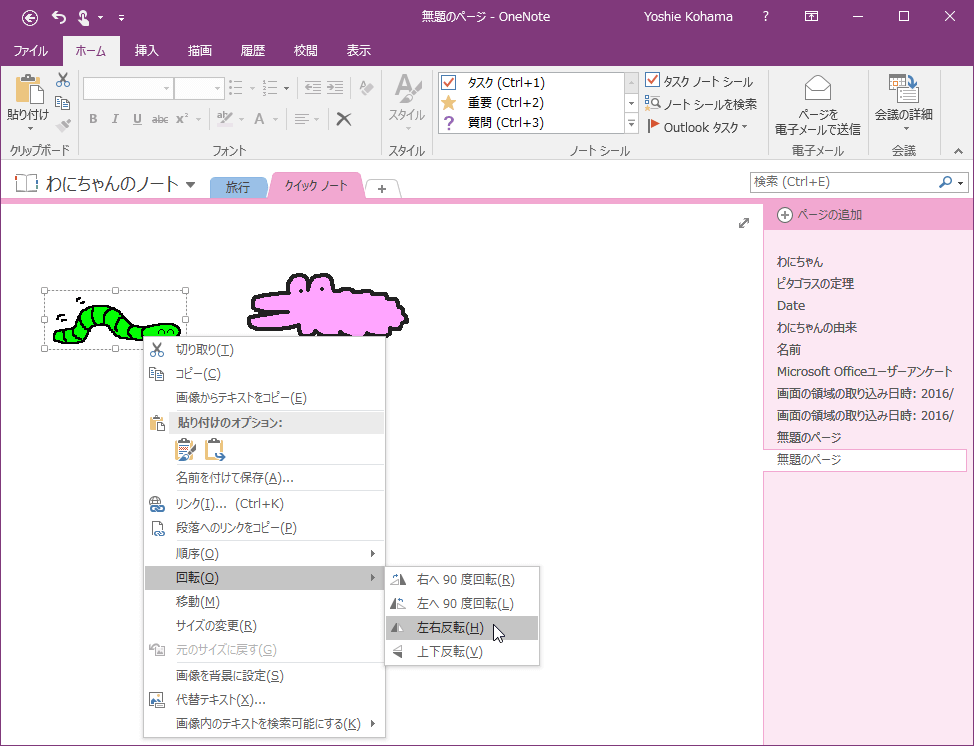Click the expand page arrow icon

coord(744,223)
